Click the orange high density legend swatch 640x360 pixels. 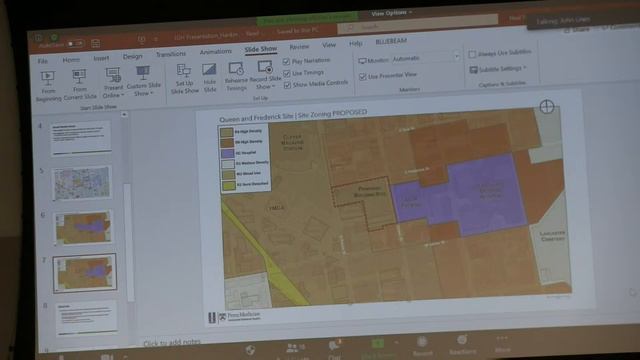pyautogui.click(x=227, y=142)
